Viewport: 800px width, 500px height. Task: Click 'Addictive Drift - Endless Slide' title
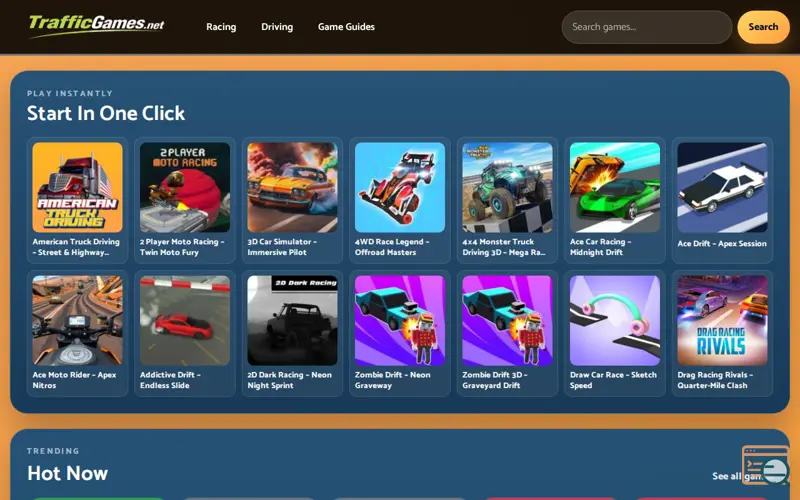(170, 380)
